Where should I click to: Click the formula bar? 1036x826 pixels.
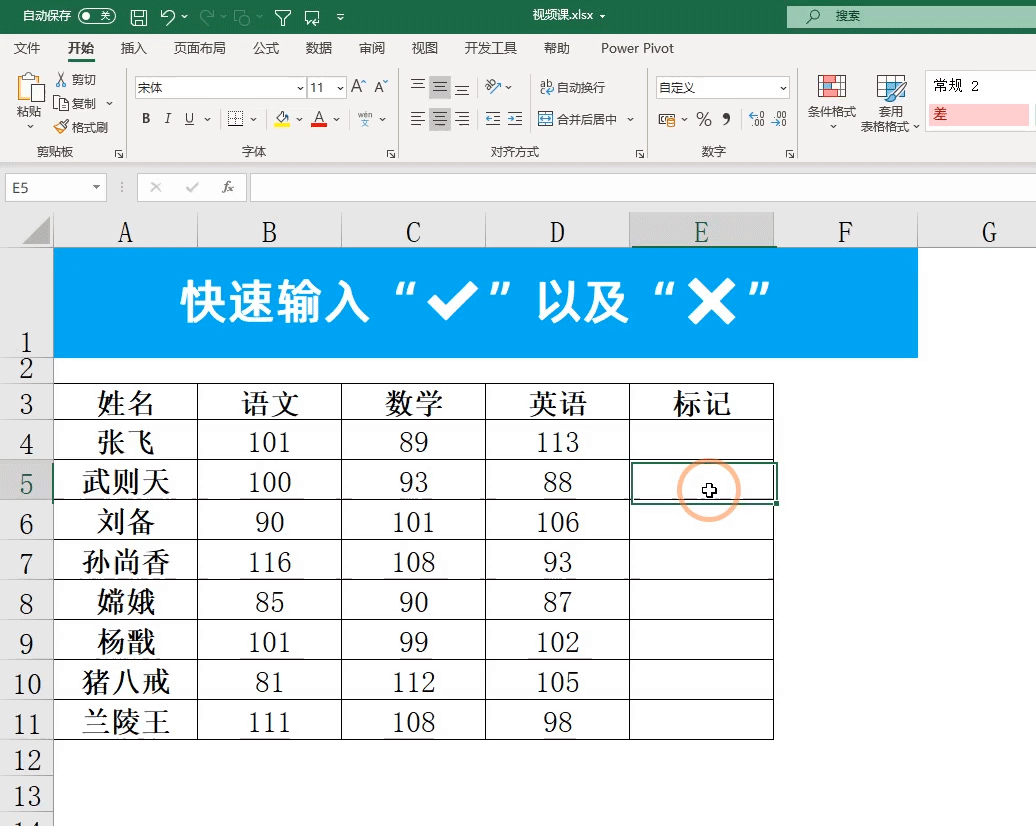click(x=642, y=188)
